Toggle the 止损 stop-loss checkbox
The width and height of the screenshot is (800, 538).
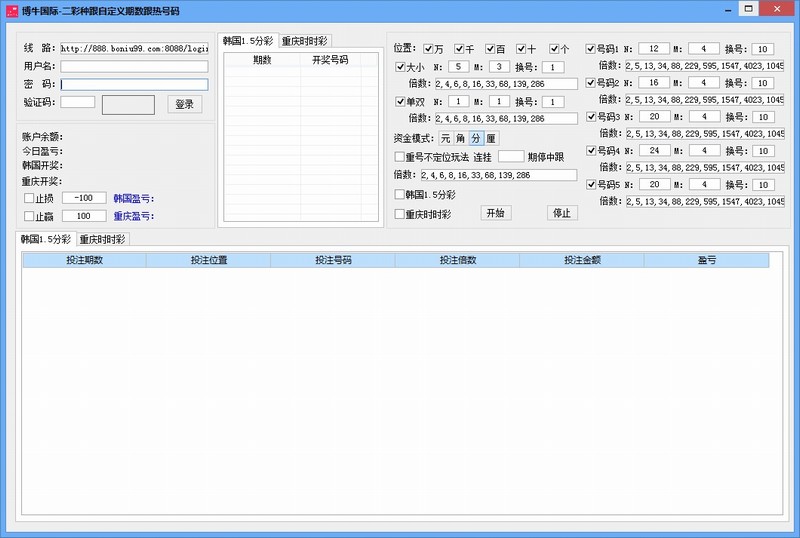coord(29,198)
